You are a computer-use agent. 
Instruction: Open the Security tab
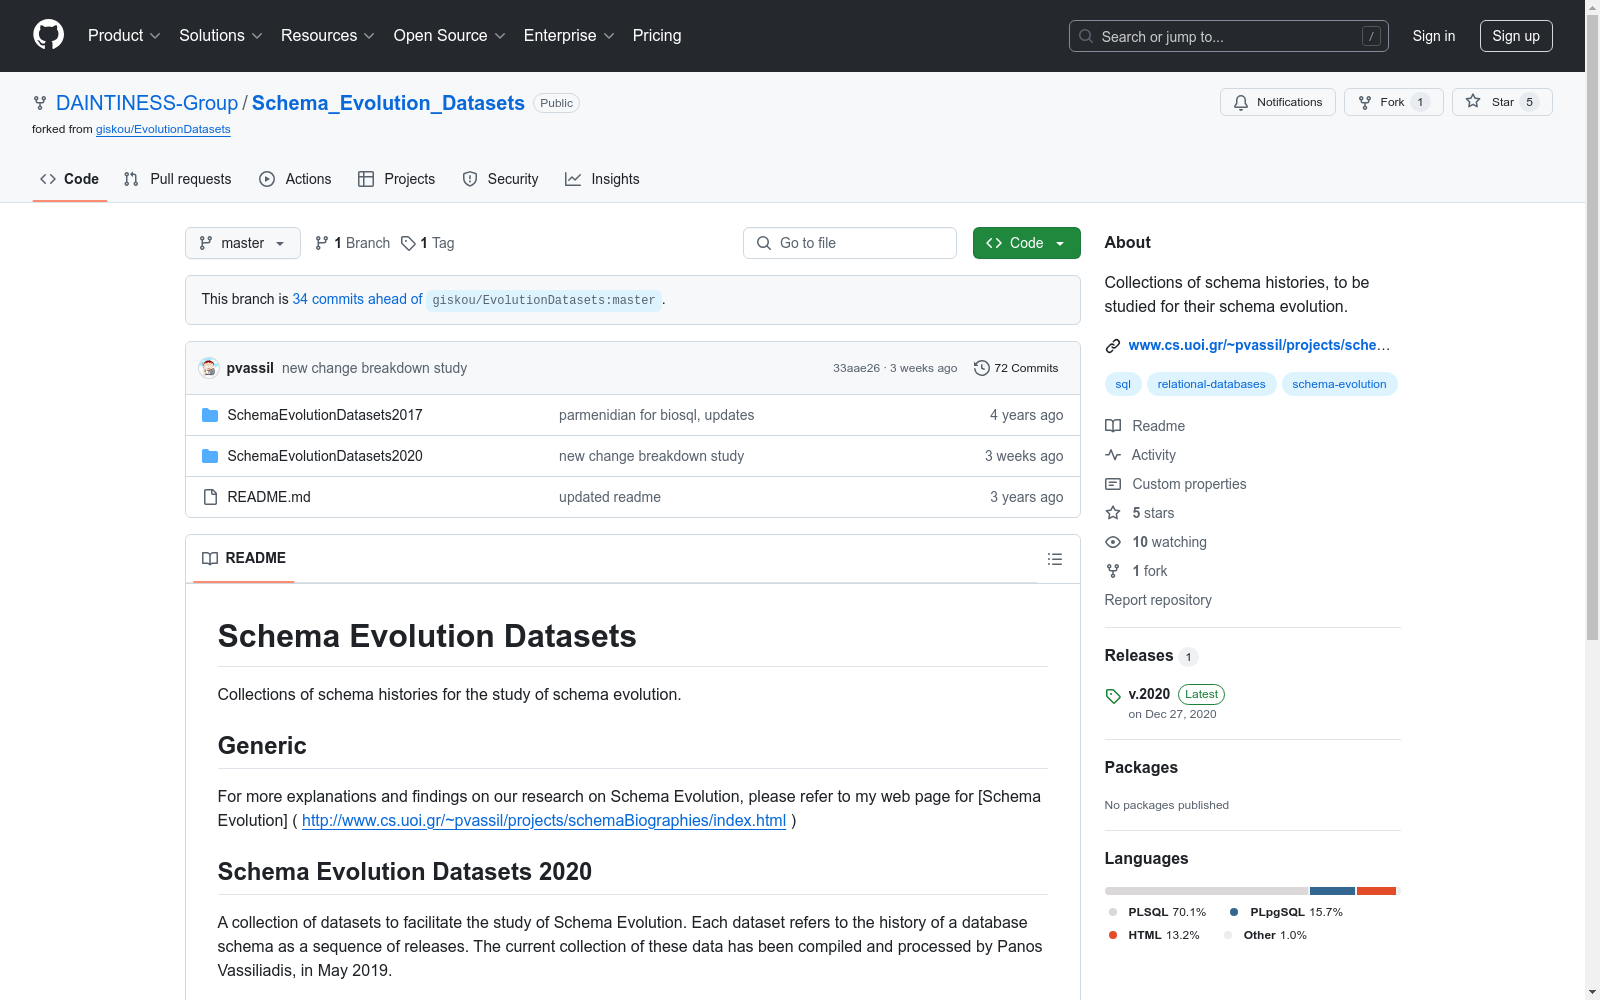500,179
